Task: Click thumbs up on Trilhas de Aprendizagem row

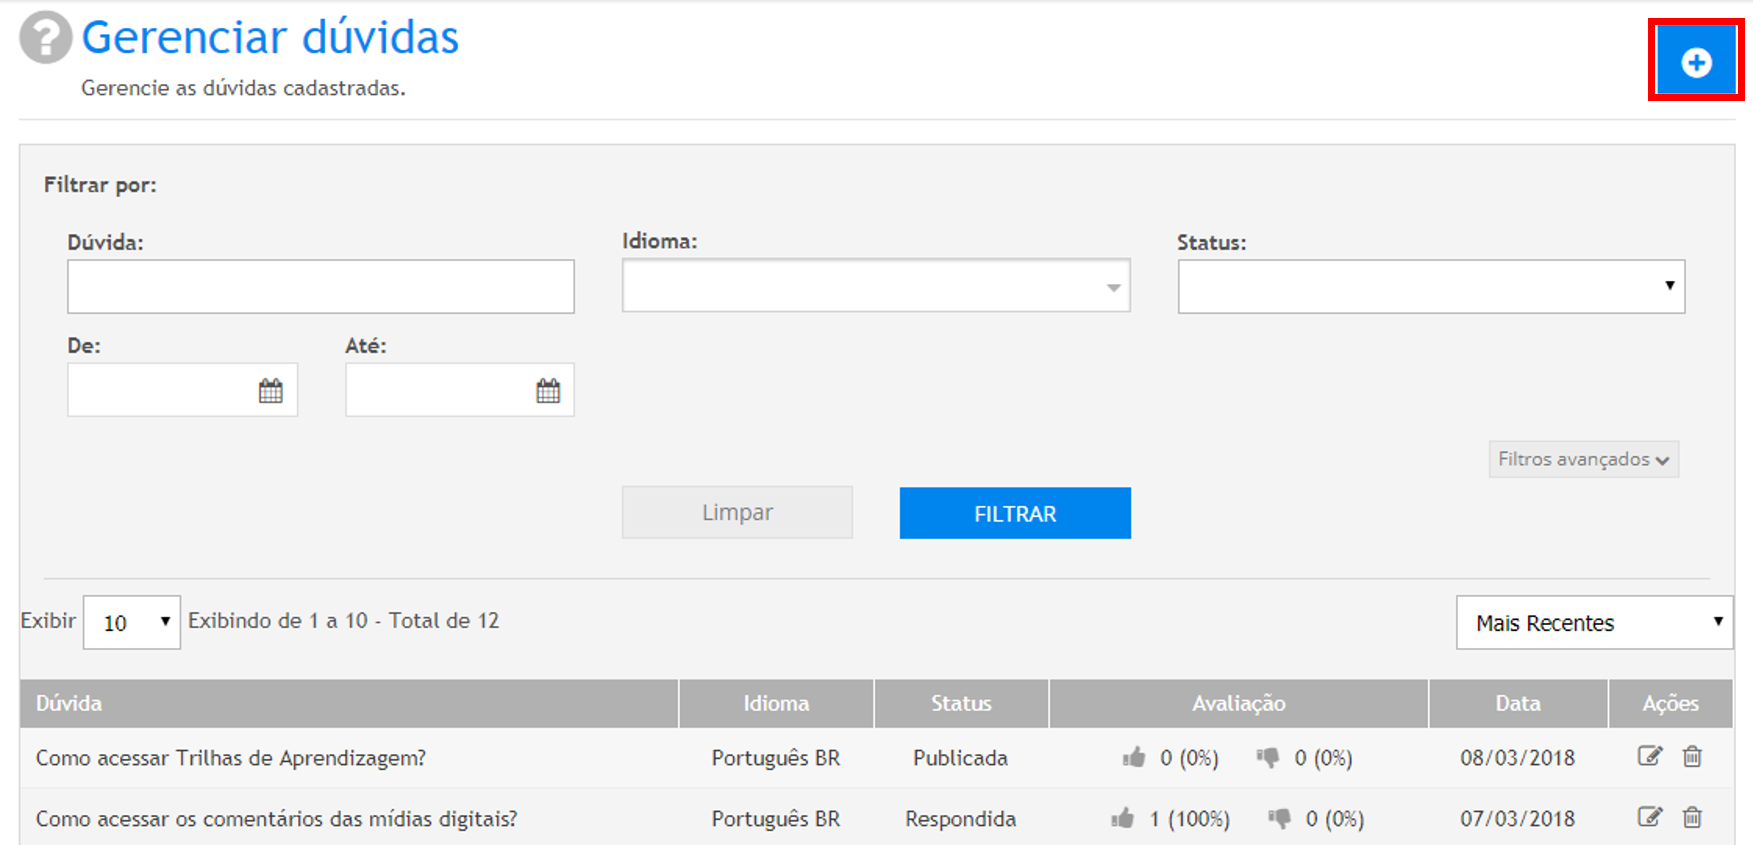Action: click(x=1134, y=758)
